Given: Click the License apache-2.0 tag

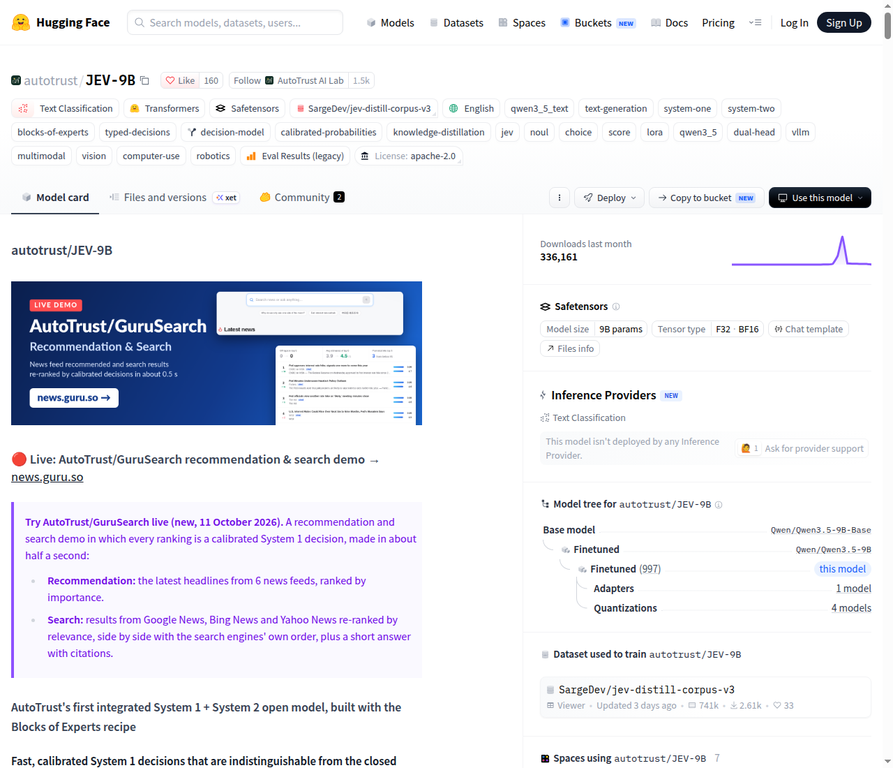Looking at the screenshot, I should tap(408, 156).
